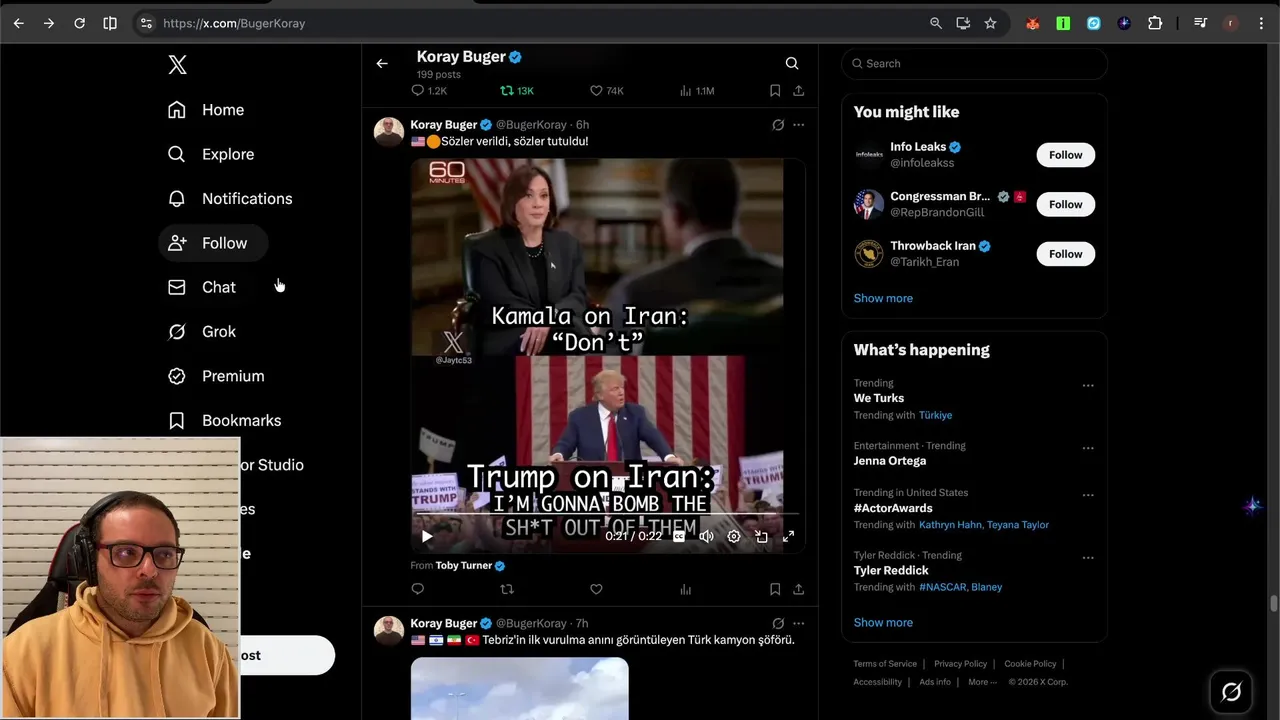
Task: Open Explore from the sidebar
Action: tap(211, 154)
